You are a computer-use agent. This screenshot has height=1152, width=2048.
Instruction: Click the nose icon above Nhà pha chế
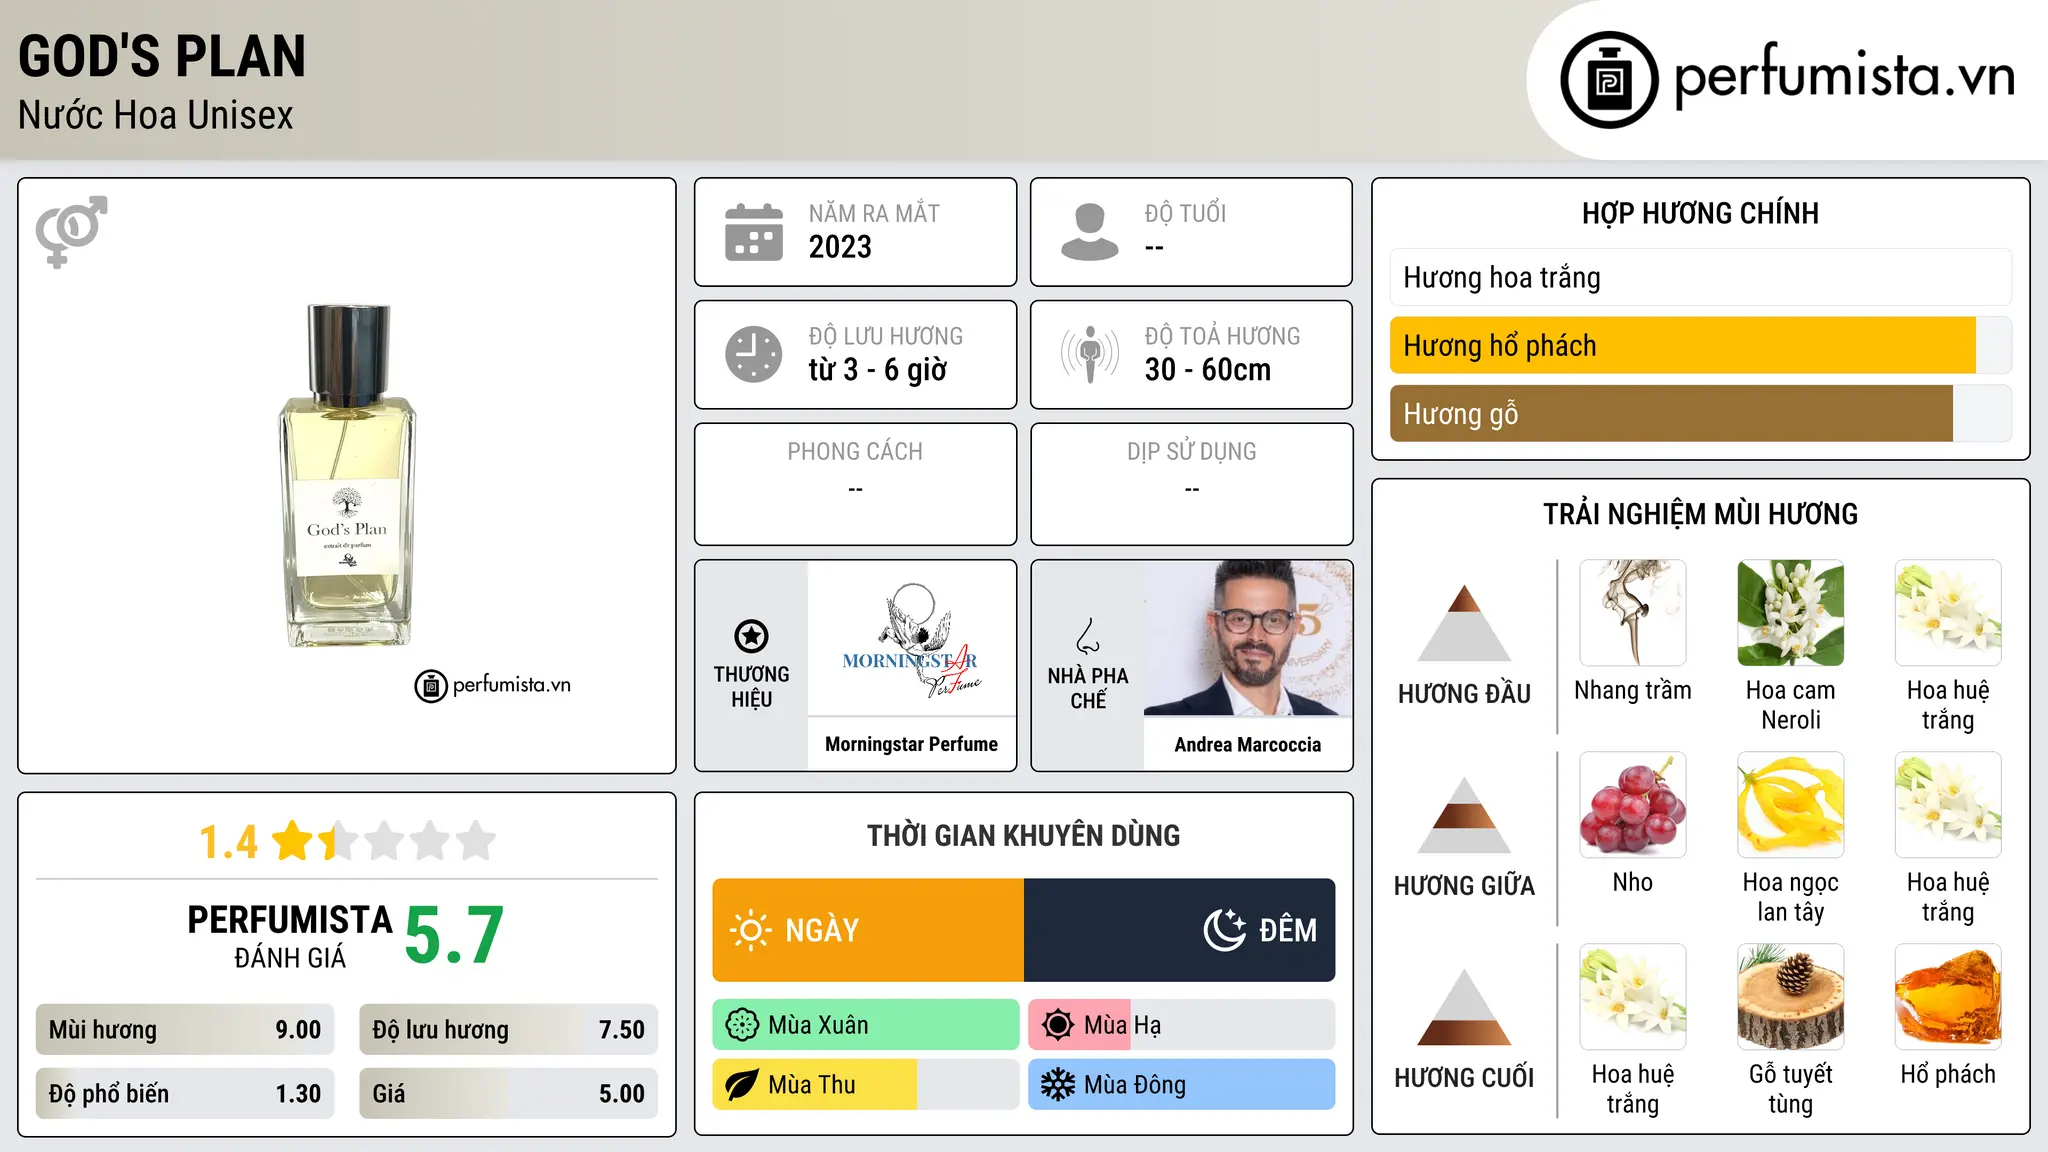point(1088,636)
